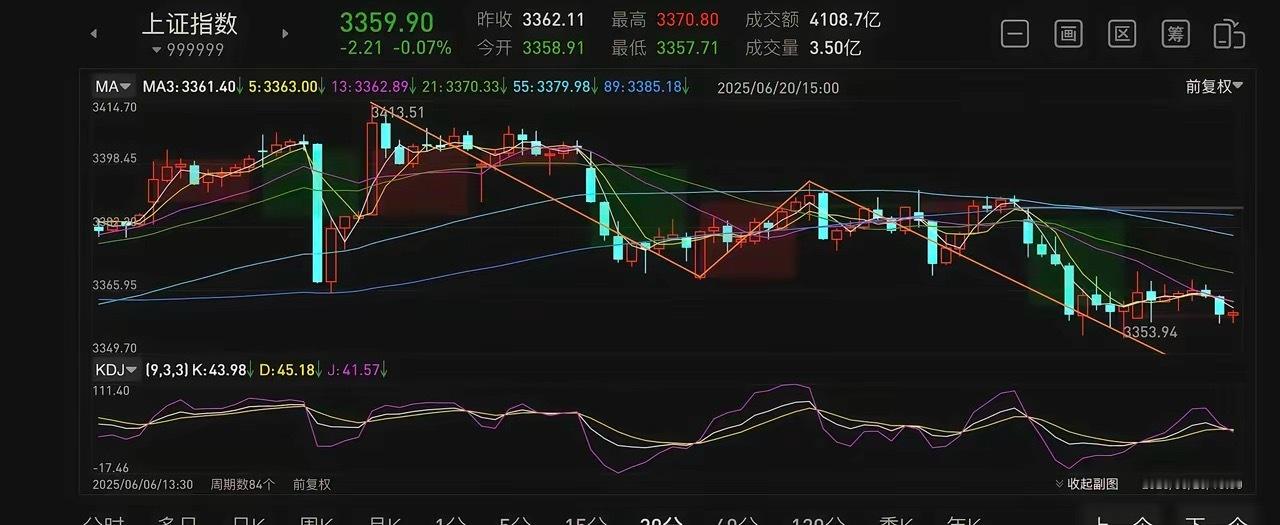Viewport: 1280px width, 525px height.
Task: Click the J:41.57 value
Action: (x=358, y=370)
